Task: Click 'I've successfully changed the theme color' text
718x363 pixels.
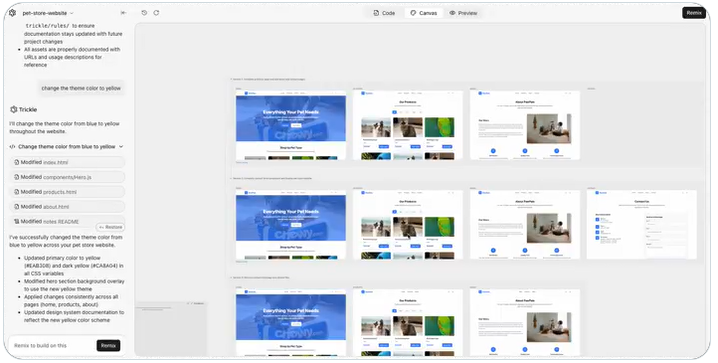Action: point(66,241)
